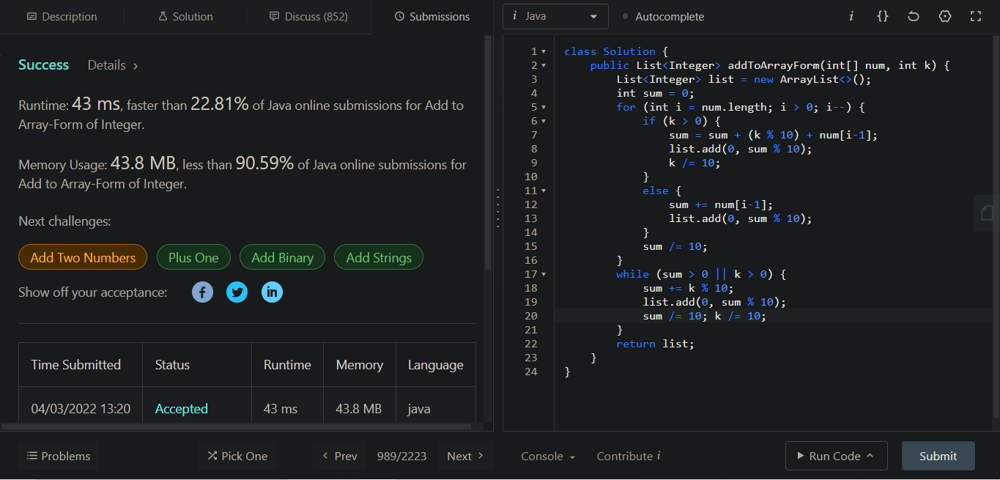Open the Contribute link
The image size is (1000, 480).
tap(628, 456)
